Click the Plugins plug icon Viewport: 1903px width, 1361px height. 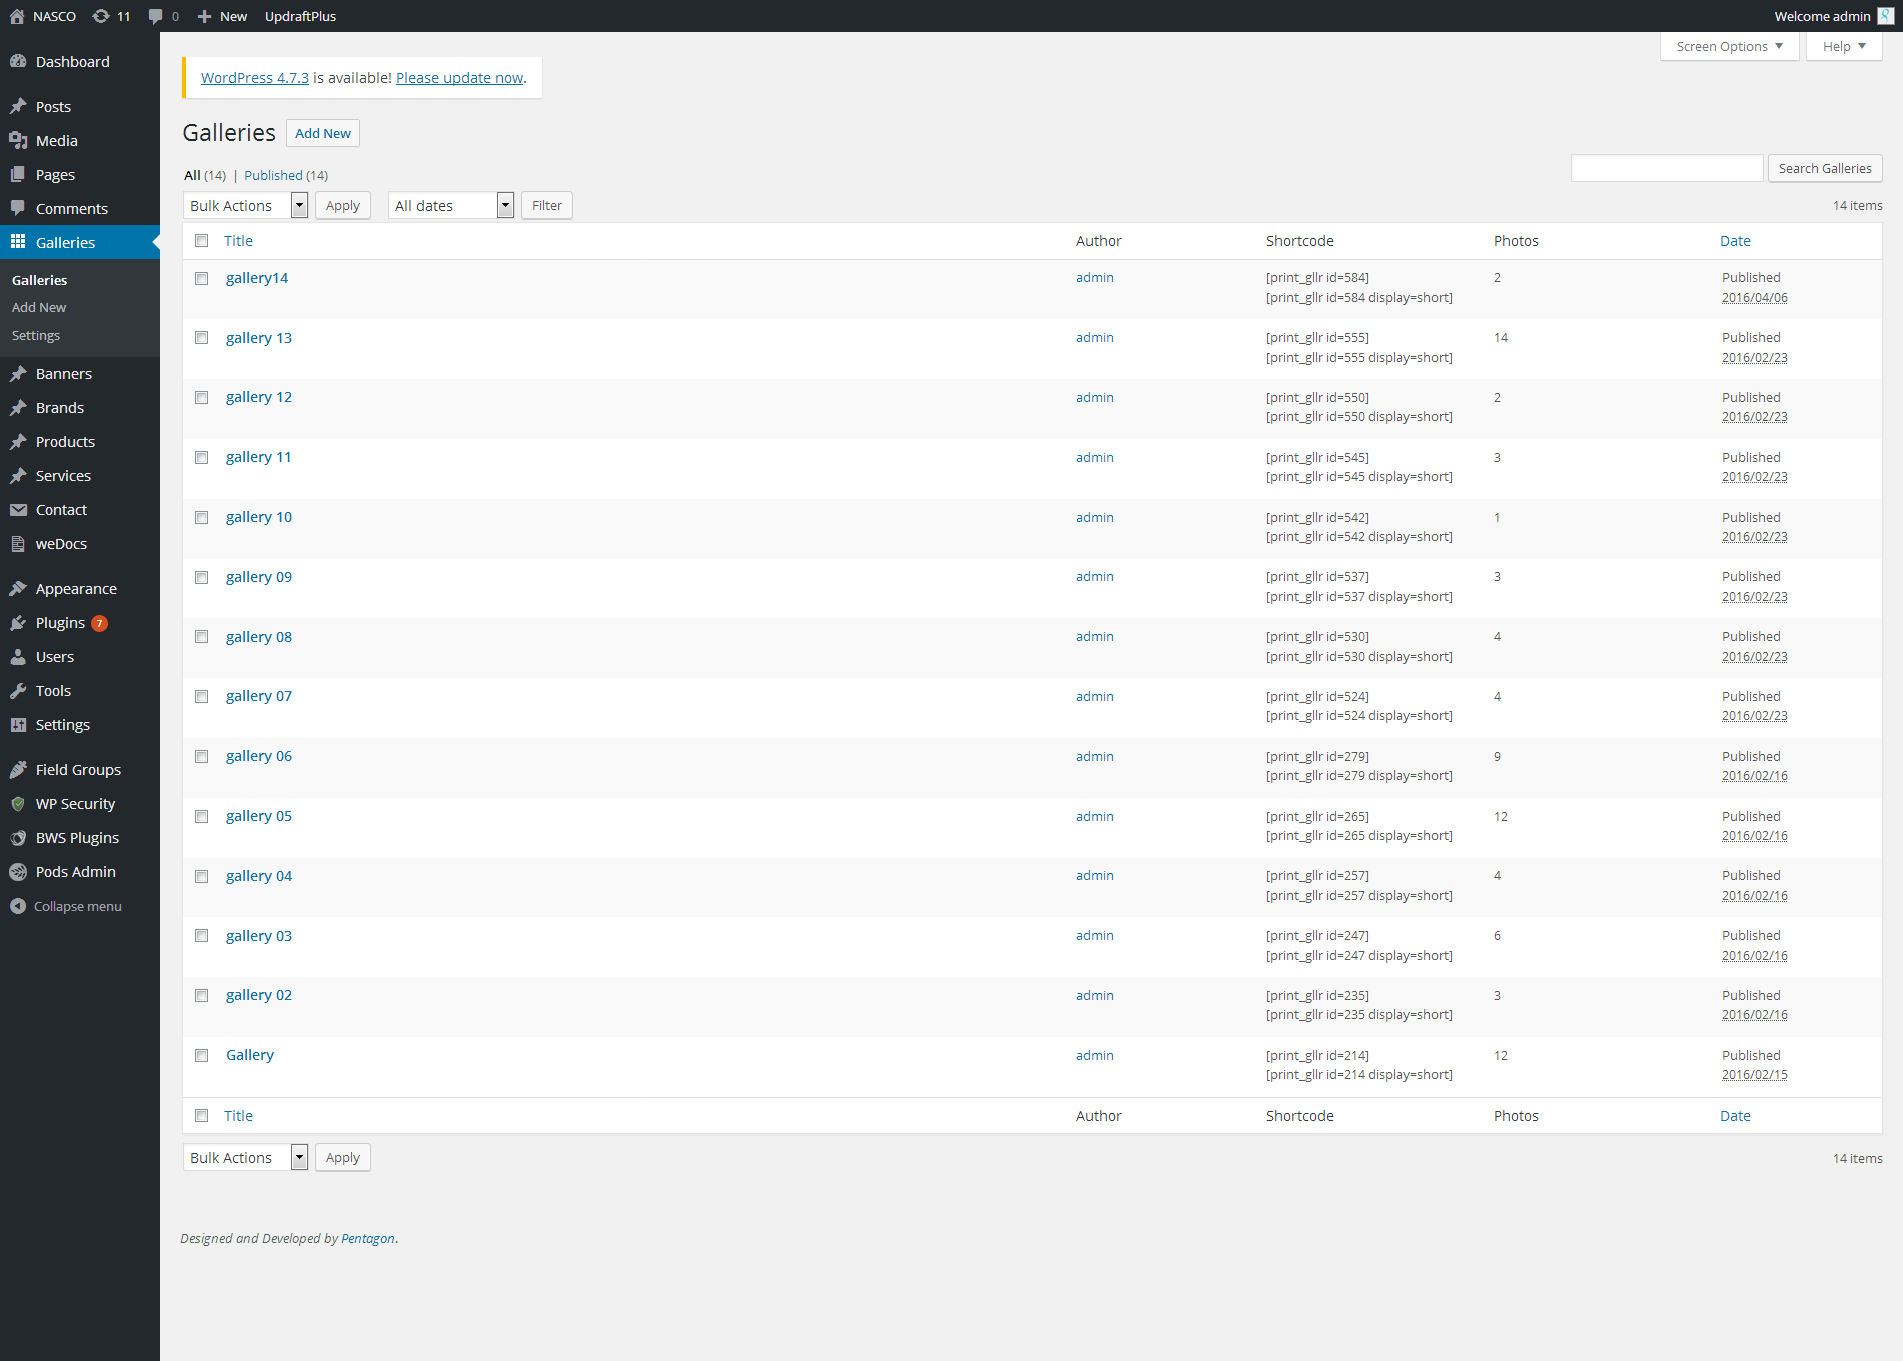(x=18, y=623)
